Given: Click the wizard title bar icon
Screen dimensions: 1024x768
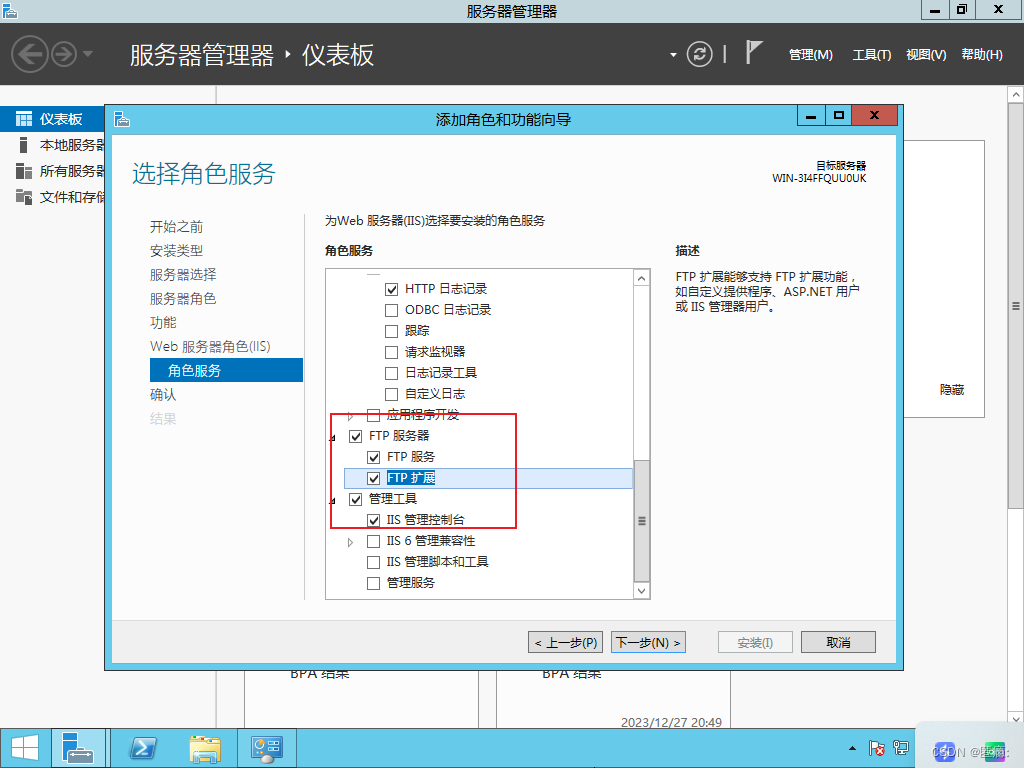Looking at the screenshot, I should [x=122, y=119].
